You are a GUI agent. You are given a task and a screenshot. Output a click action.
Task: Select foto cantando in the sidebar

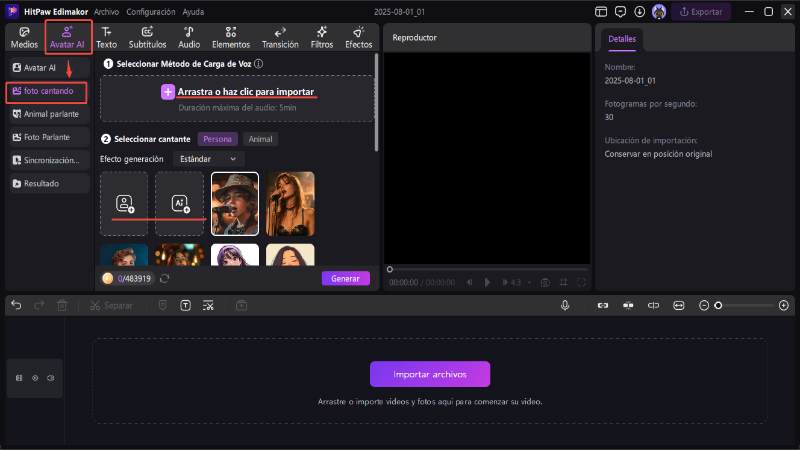(x=47, y=91)
